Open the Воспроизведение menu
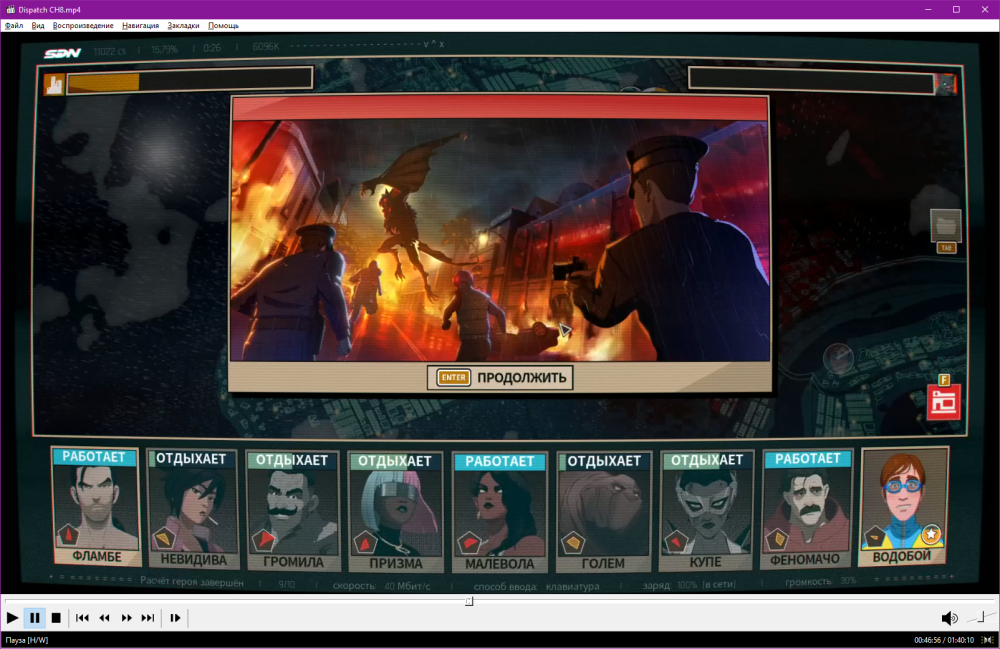 [82, 25]
